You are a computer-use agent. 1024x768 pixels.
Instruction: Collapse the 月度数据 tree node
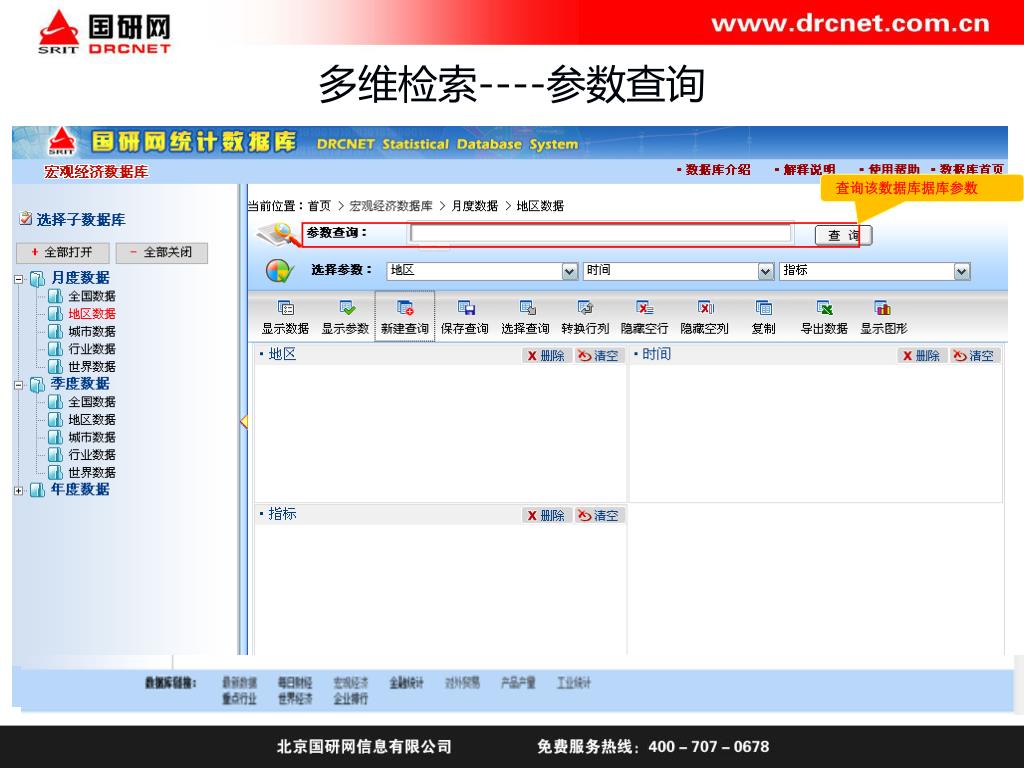tap(18, 280)
